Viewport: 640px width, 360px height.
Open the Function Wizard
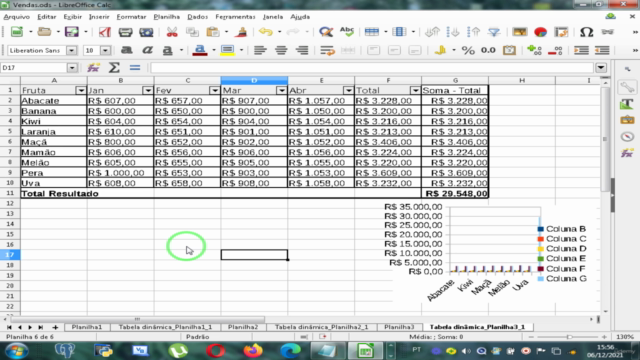93,68
